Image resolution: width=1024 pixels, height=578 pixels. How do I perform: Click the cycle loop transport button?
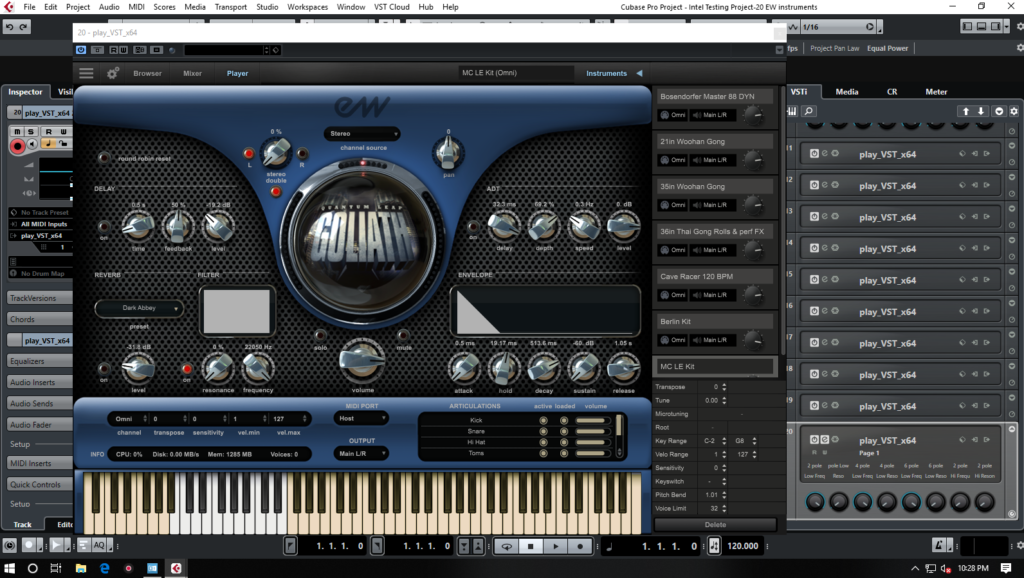[x=506, y=546]
